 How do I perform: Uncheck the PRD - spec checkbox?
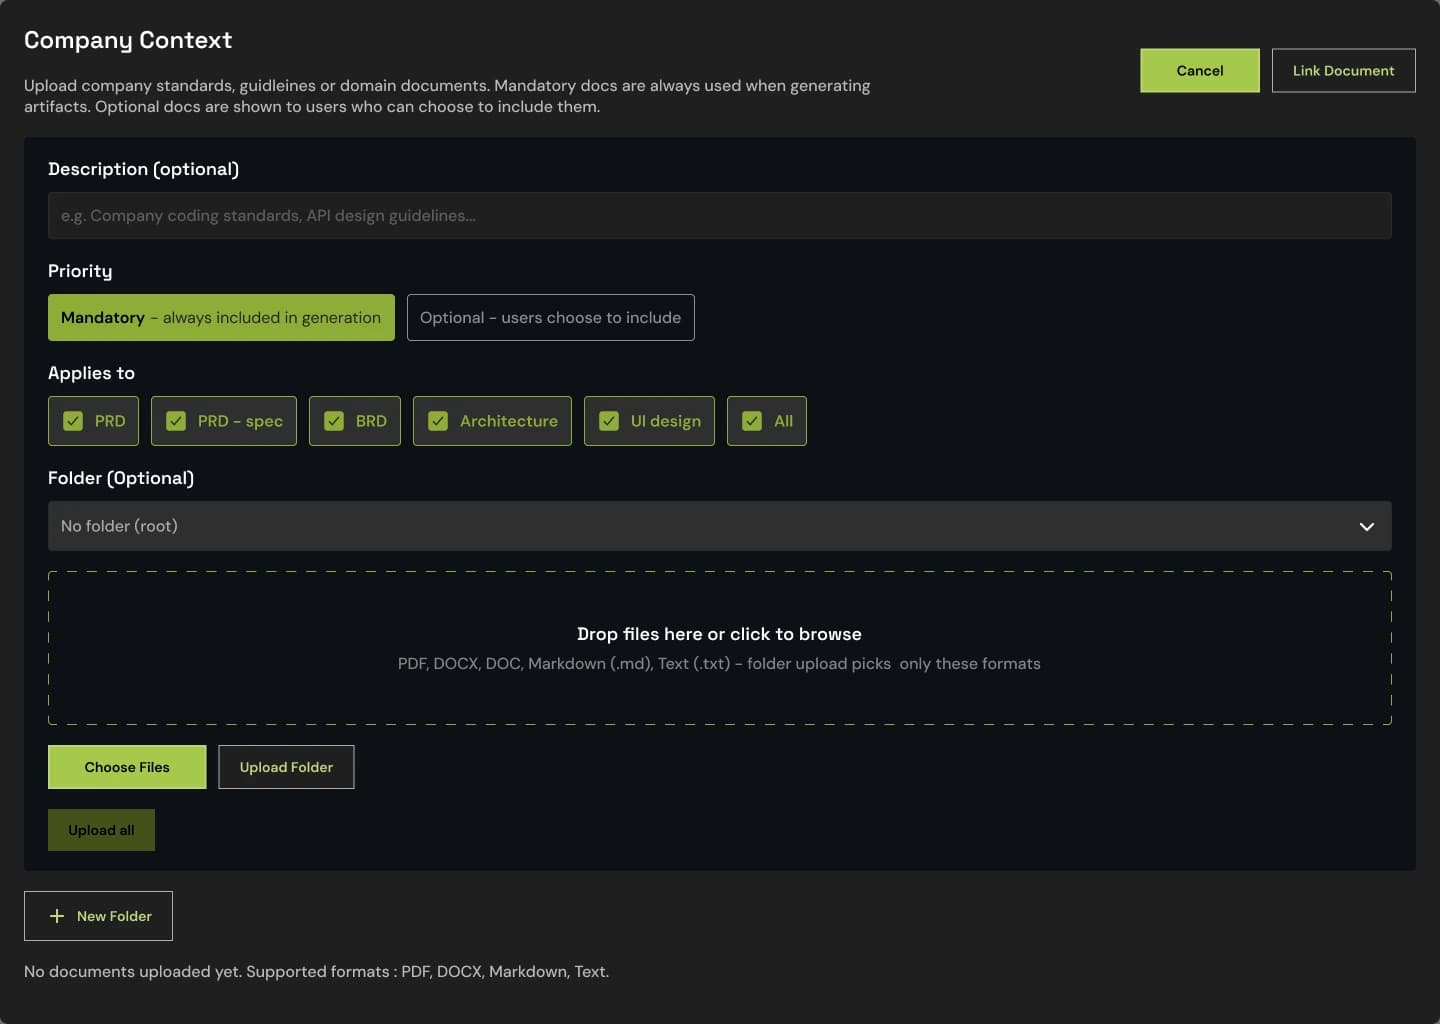pyautogui.click(x=176, y=421)
